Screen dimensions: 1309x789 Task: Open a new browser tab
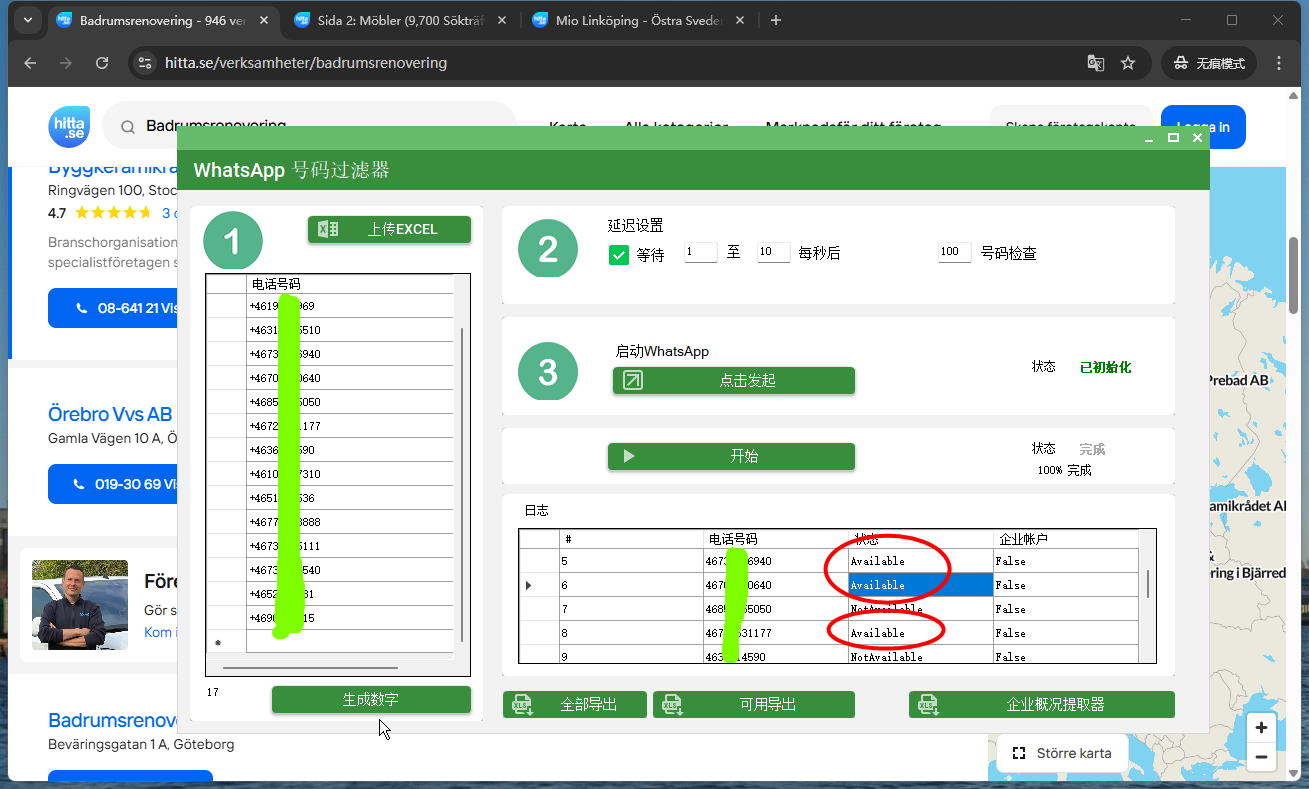[x=776, y=20]
